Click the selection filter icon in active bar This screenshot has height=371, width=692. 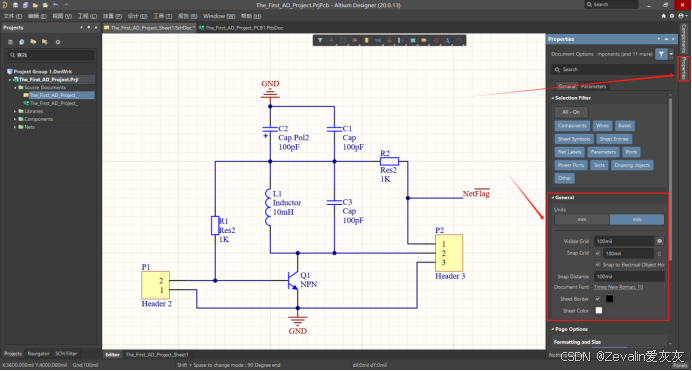pyautogui.click(x=320, y=40)
